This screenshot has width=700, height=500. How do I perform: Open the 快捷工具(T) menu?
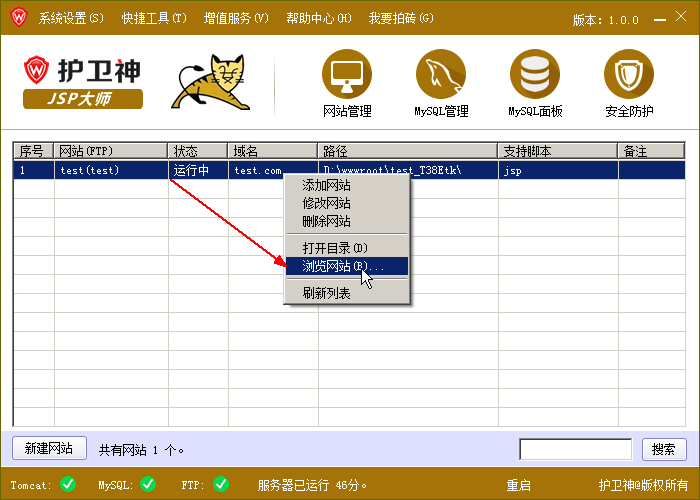(154, 18)
